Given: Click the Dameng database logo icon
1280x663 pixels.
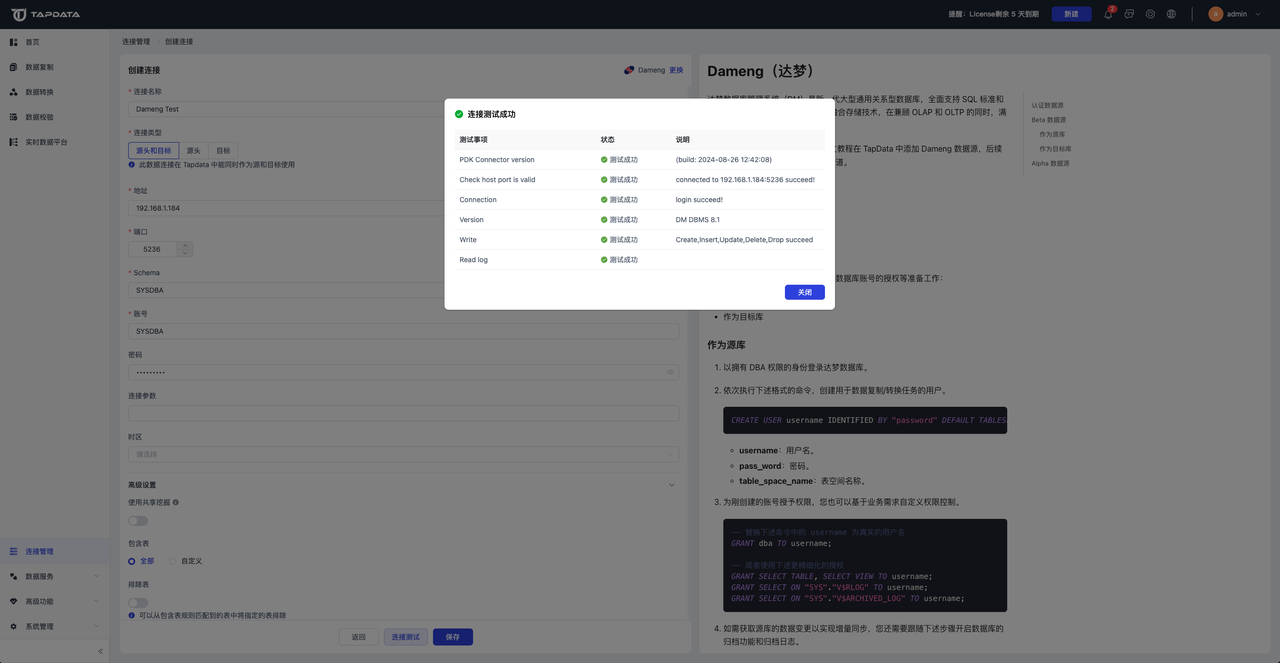Looking at the screenshot, I should coord(629,70).
